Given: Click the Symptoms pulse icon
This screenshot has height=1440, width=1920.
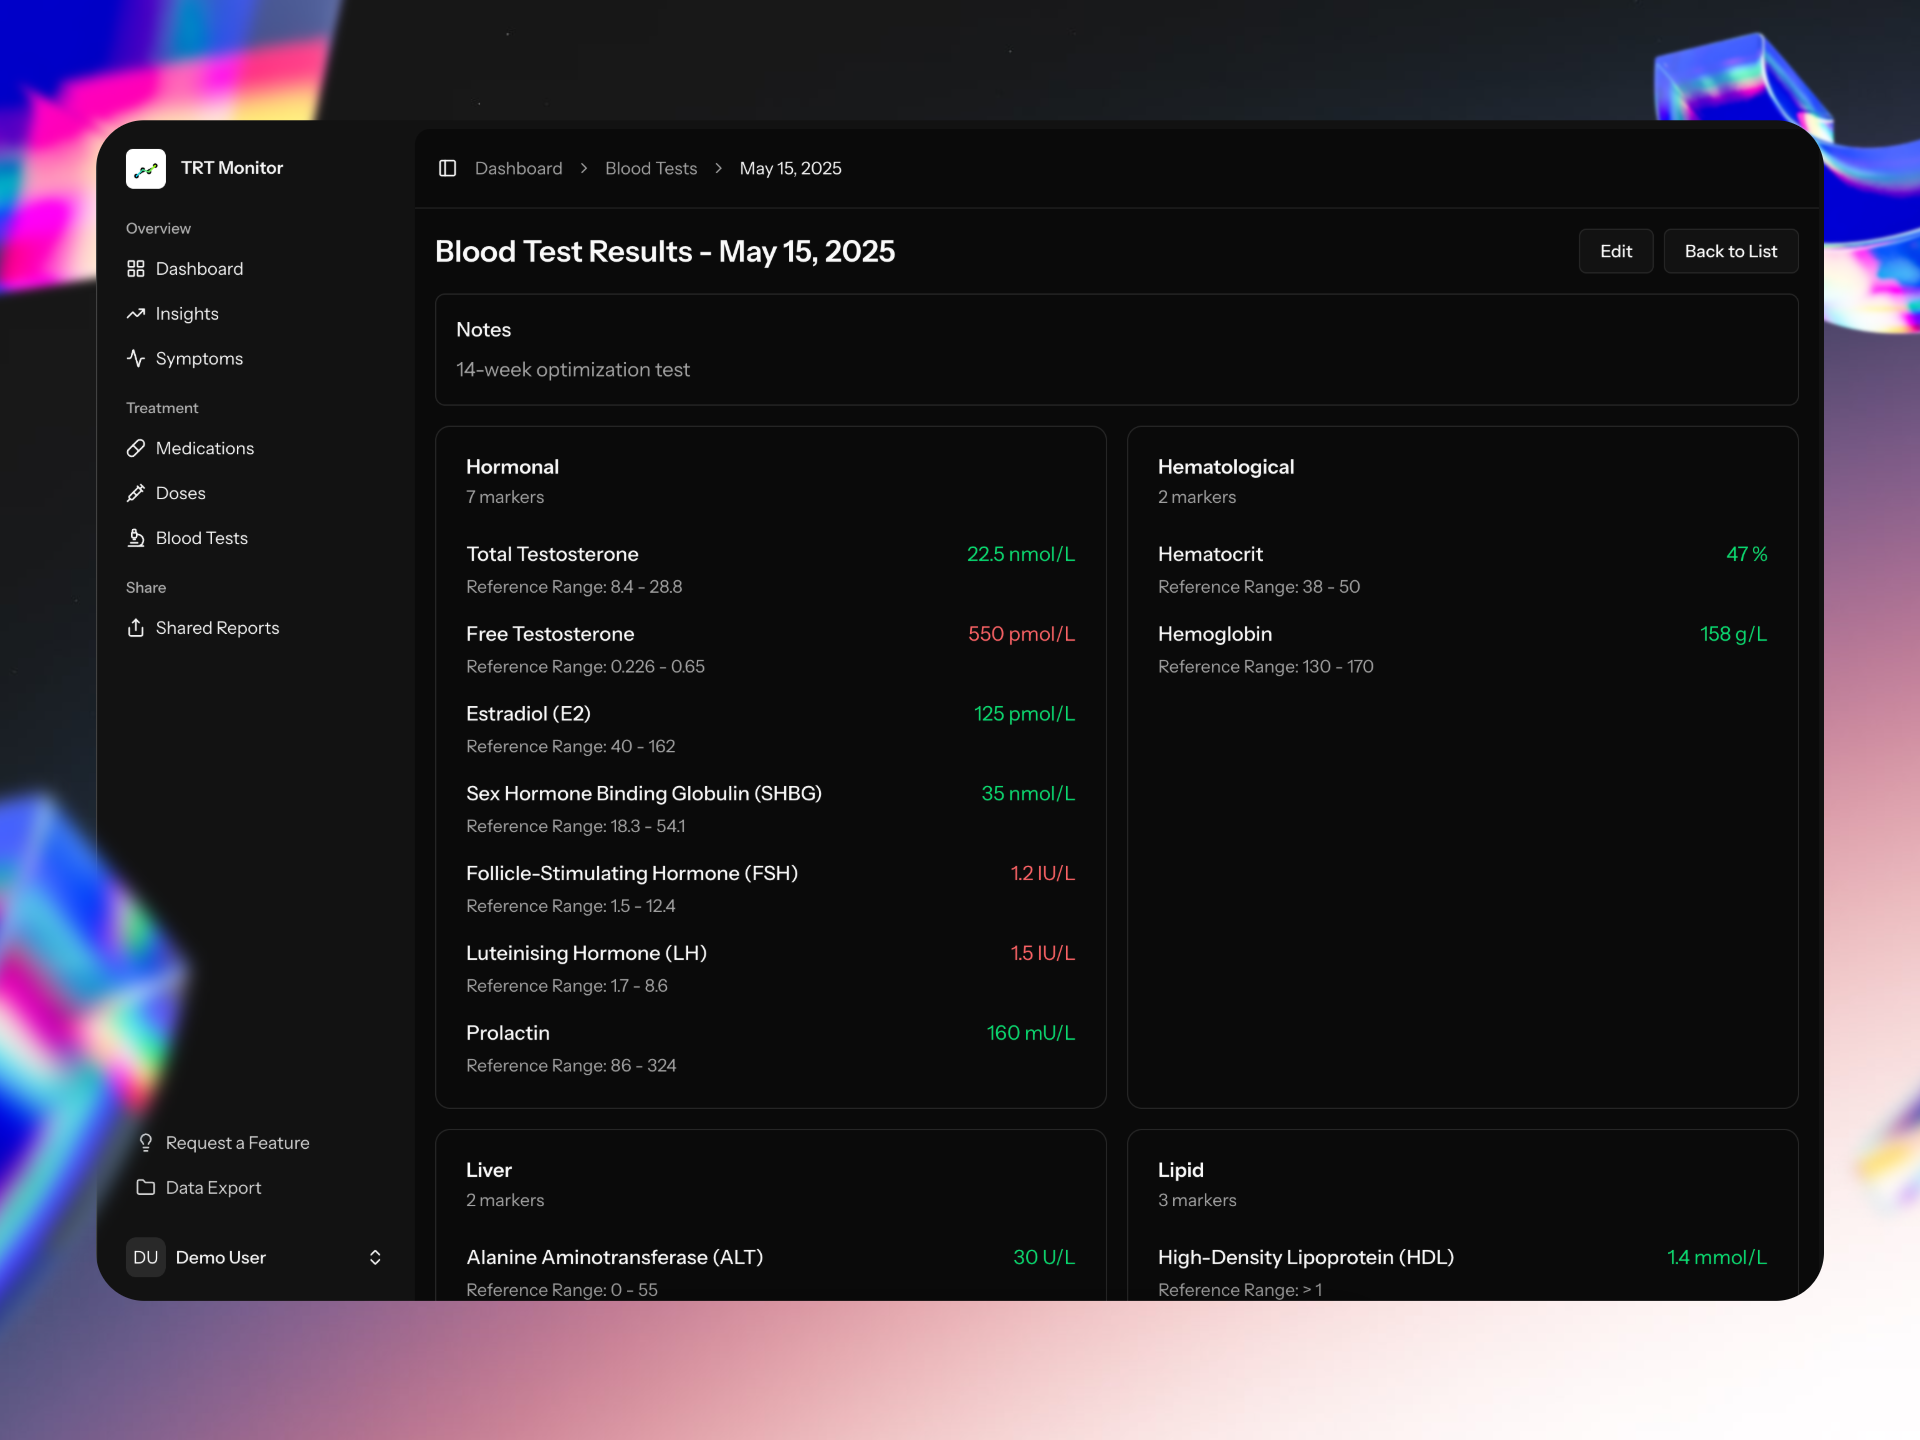Looking at the screenshot, I should 136,358.
